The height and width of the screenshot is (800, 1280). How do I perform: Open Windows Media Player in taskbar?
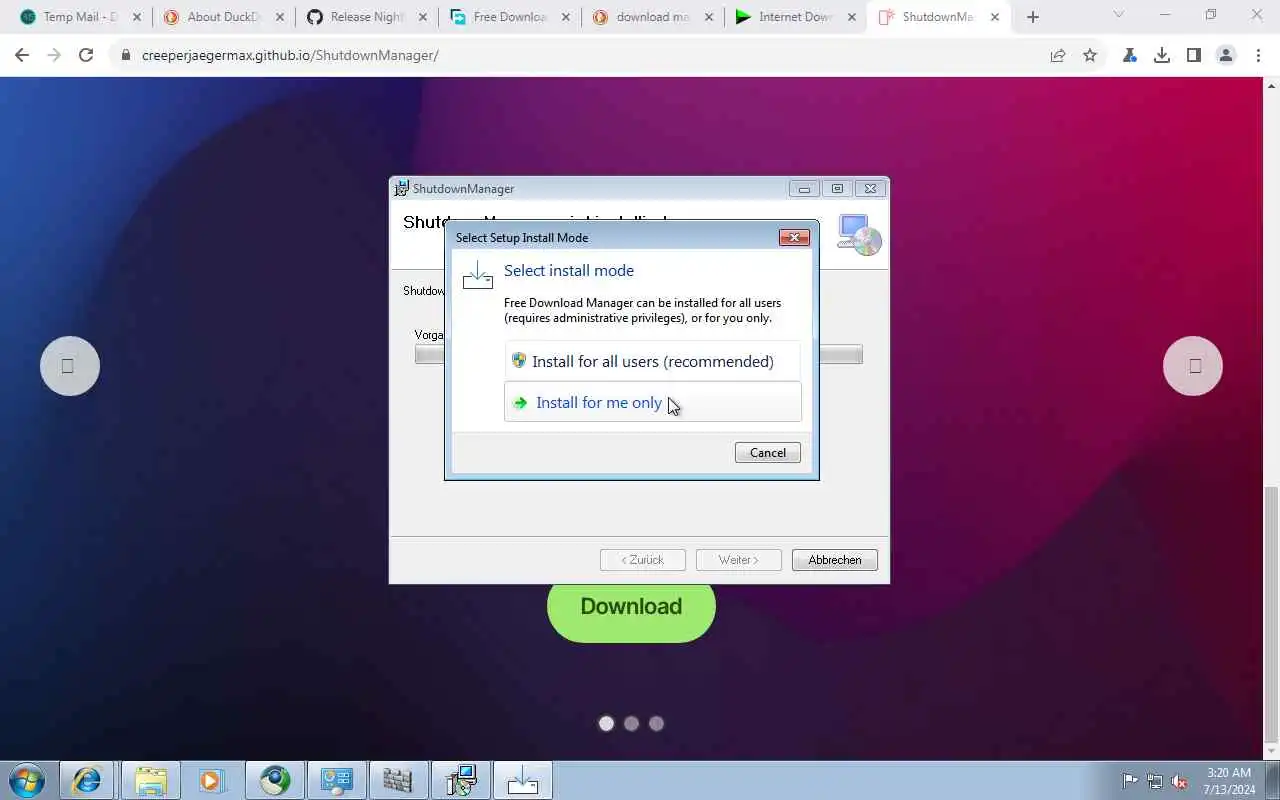click(212, 781)
